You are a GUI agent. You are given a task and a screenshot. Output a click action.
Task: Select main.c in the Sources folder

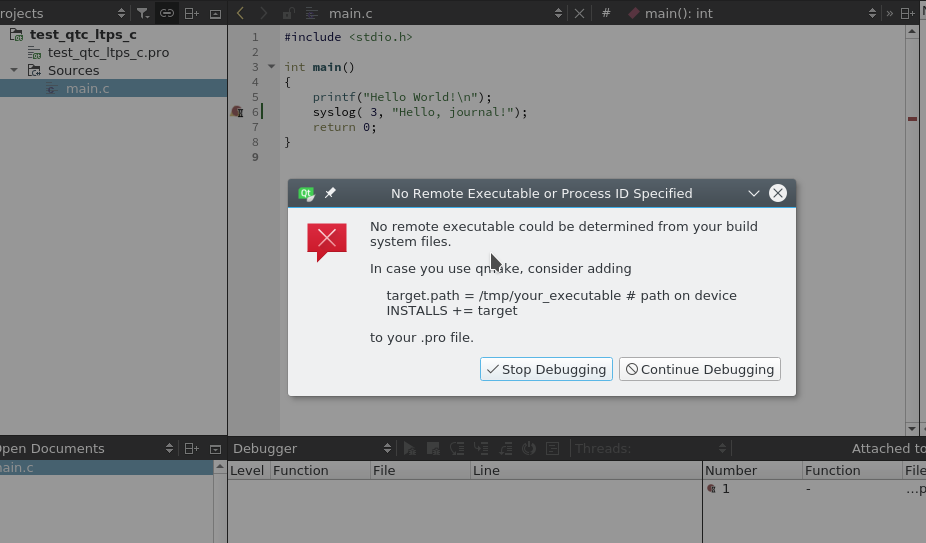point(88,88)
